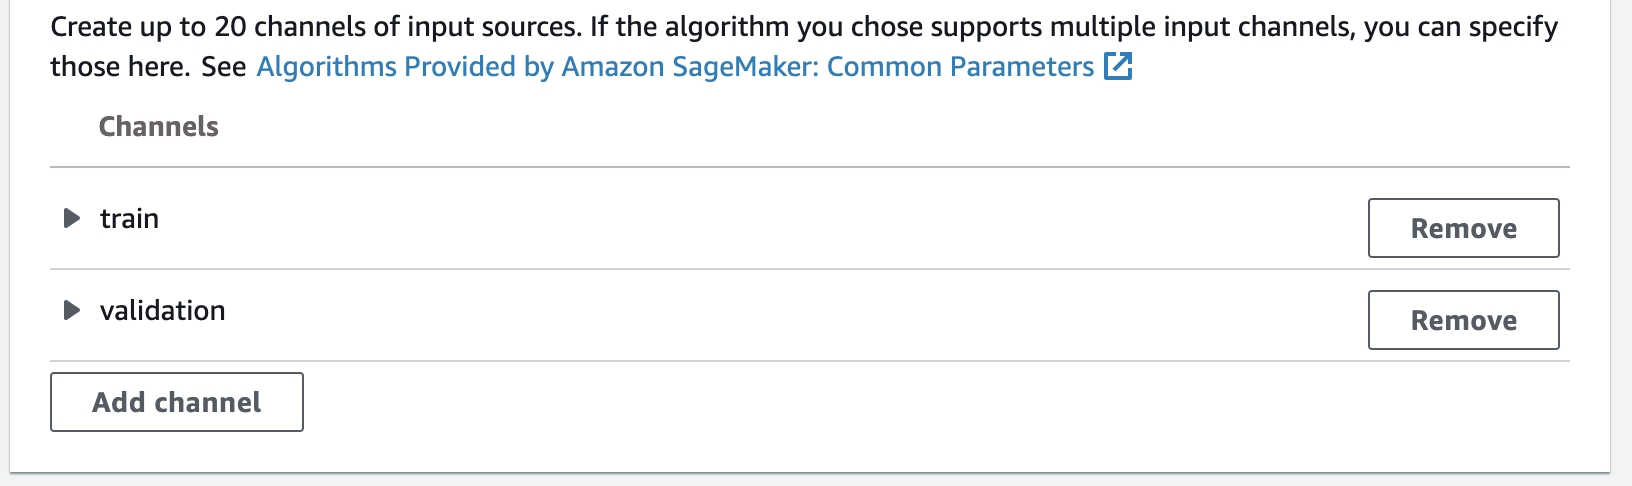This screenshot has height=486, width=1632.
Task: Open documentation via the external-link square icon
Action: 1117,67
